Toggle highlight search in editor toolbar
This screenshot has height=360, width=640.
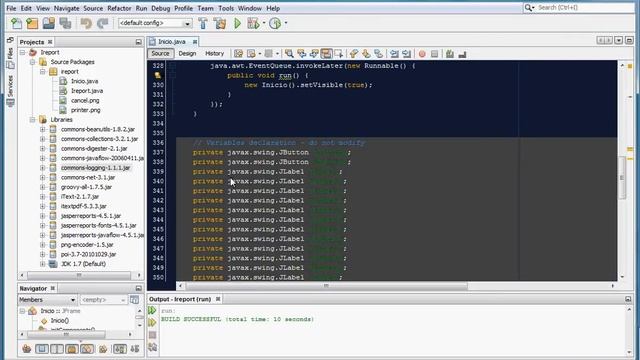[x=326, y=54]
